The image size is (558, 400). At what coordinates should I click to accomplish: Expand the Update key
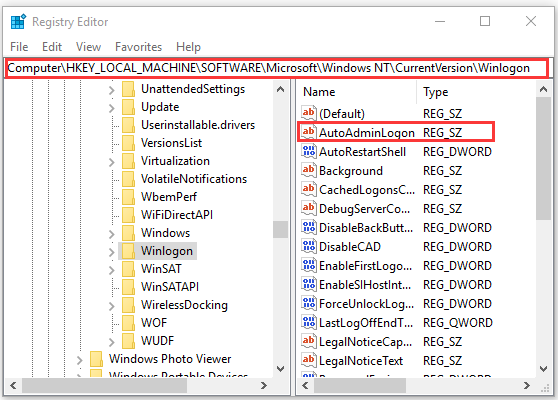(112, 108)
